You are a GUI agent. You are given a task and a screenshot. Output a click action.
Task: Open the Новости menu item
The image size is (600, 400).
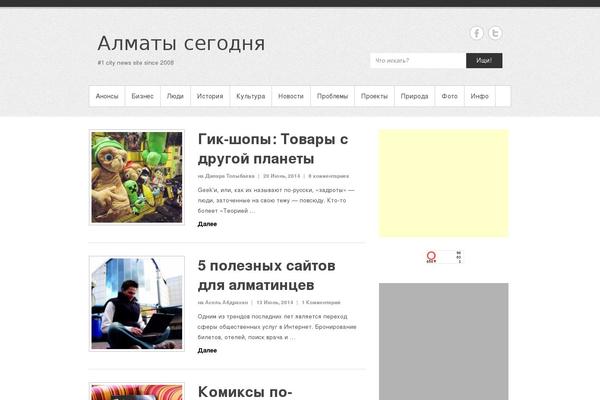[291, 96]
